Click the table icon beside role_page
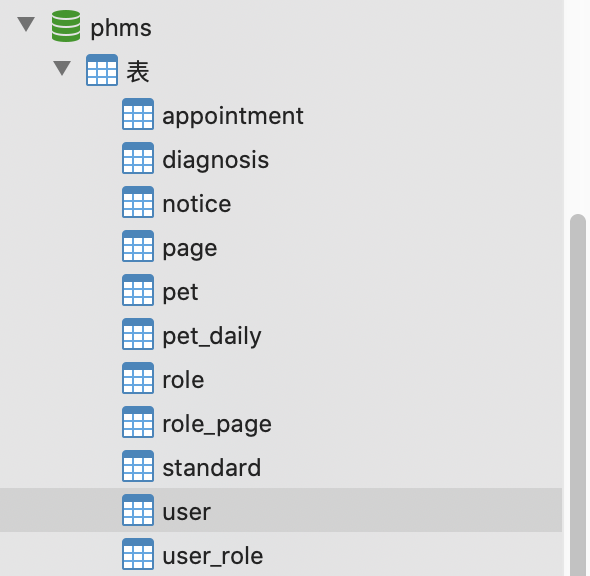 click(x=138, y=422)
